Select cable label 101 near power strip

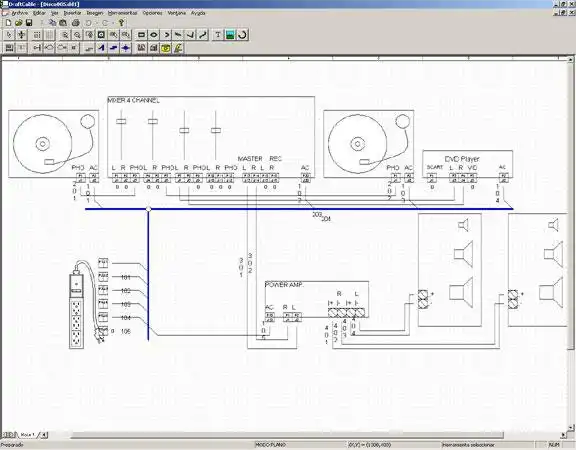(126, 277)
